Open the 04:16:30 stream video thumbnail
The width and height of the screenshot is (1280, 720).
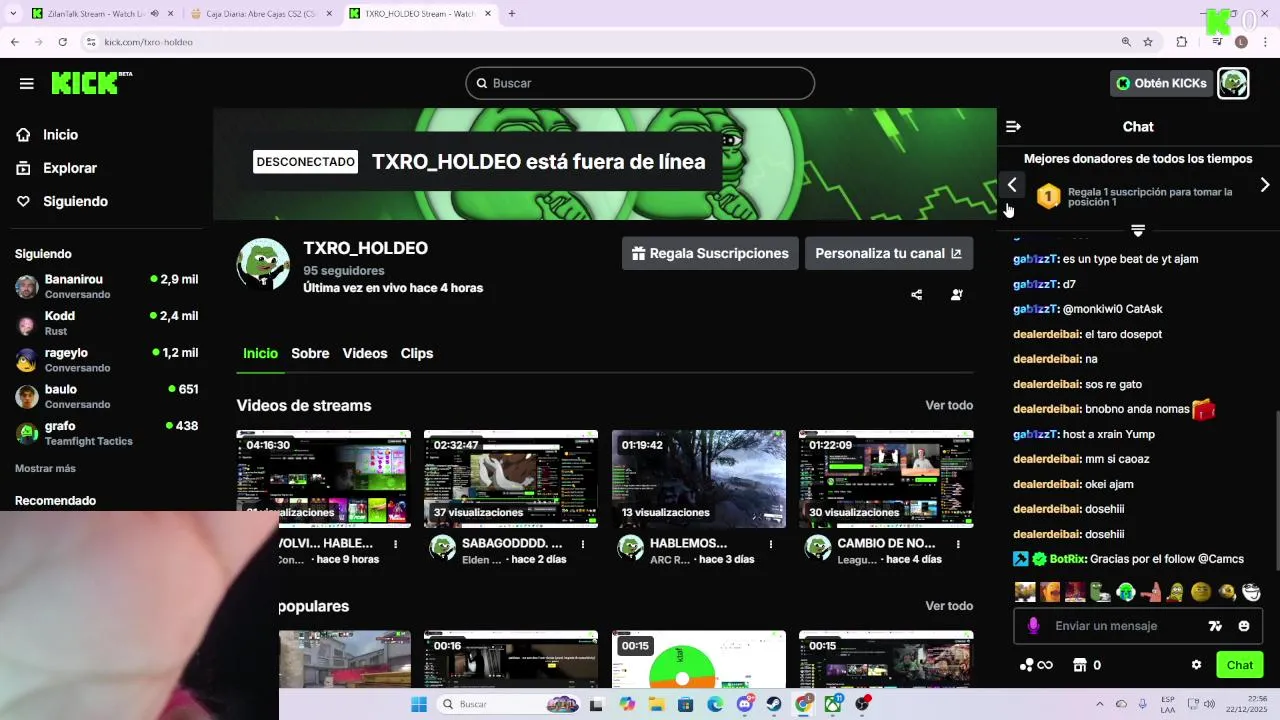pyautogui.click(x=323, y=479)
